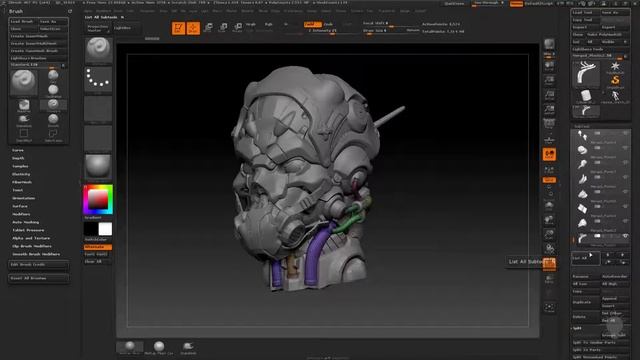Viewport: 640px width, 360px height.
Task: Select the Rotate button in top shelf
Action: point(237,28)
